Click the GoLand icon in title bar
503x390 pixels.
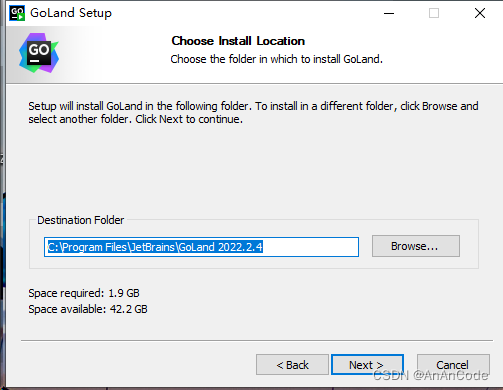tap(17, 13)
